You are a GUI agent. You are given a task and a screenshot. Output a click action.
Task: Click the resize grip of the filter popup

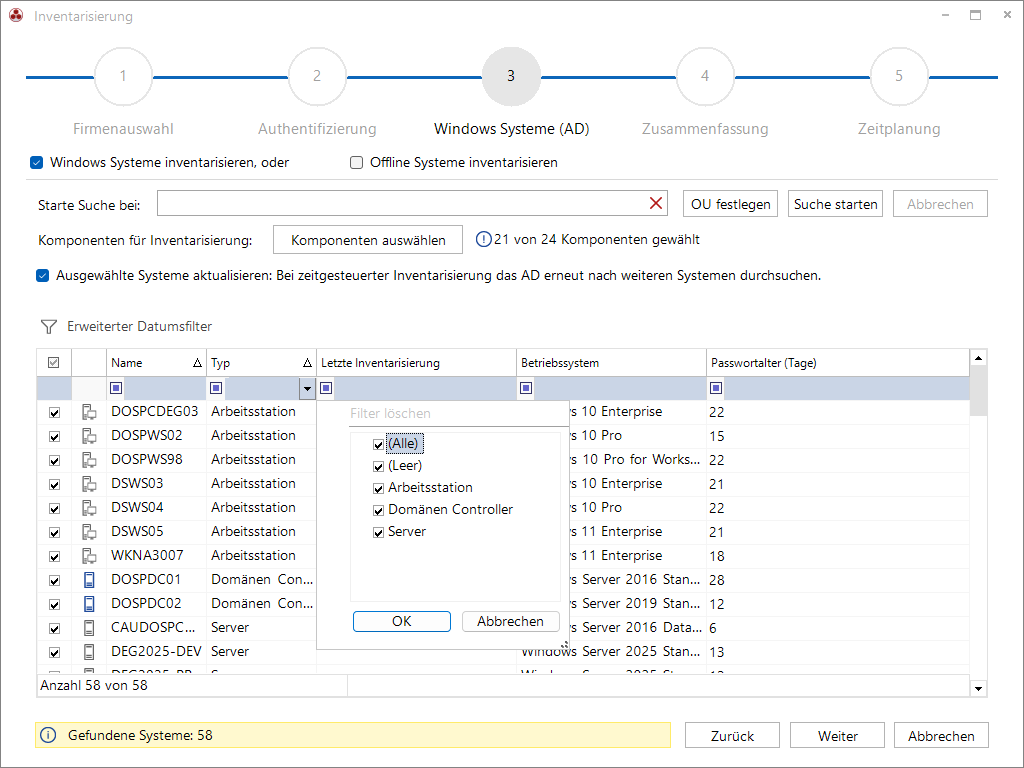click(x=564, y=645)
